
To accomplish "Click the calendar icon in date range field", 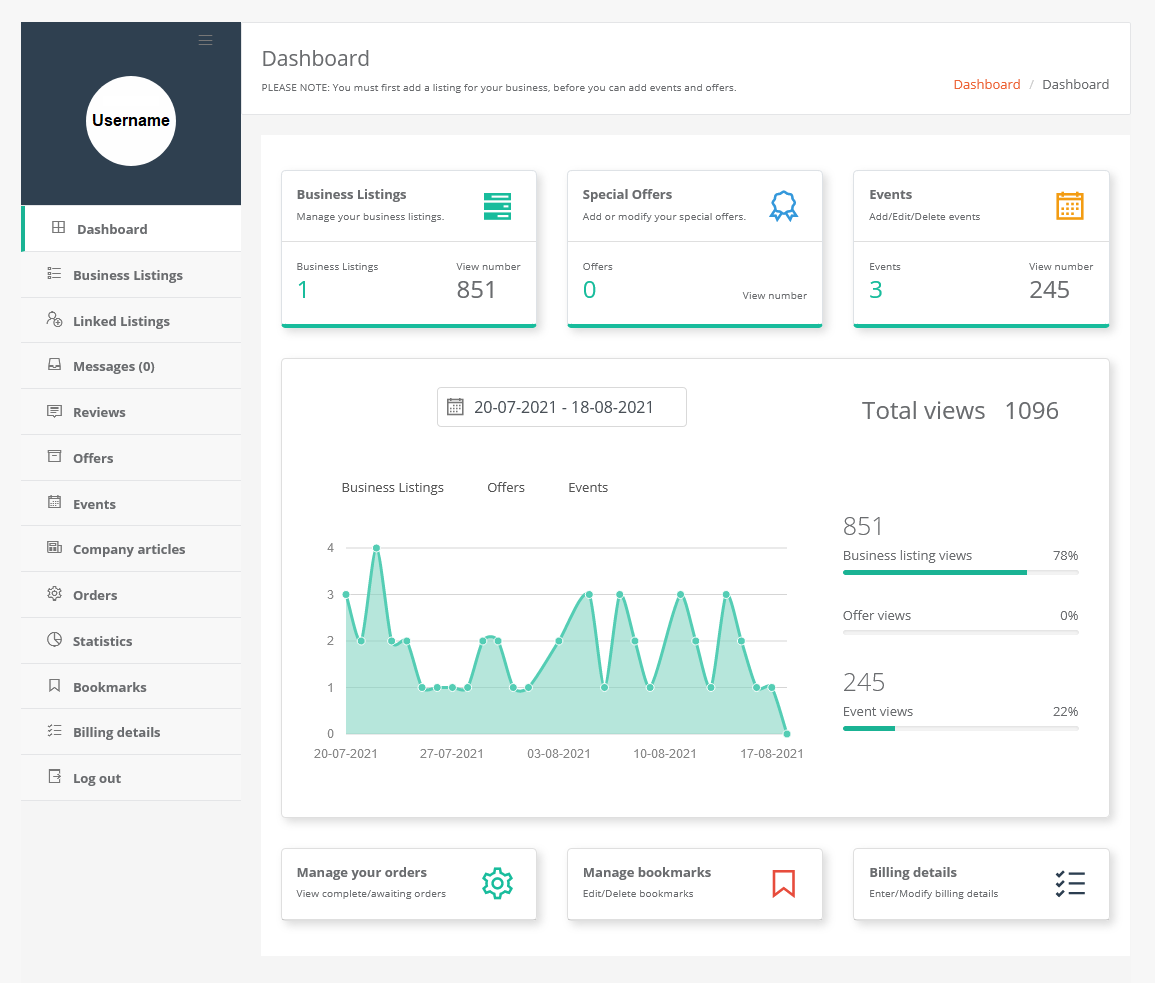I will click(455, 407).
